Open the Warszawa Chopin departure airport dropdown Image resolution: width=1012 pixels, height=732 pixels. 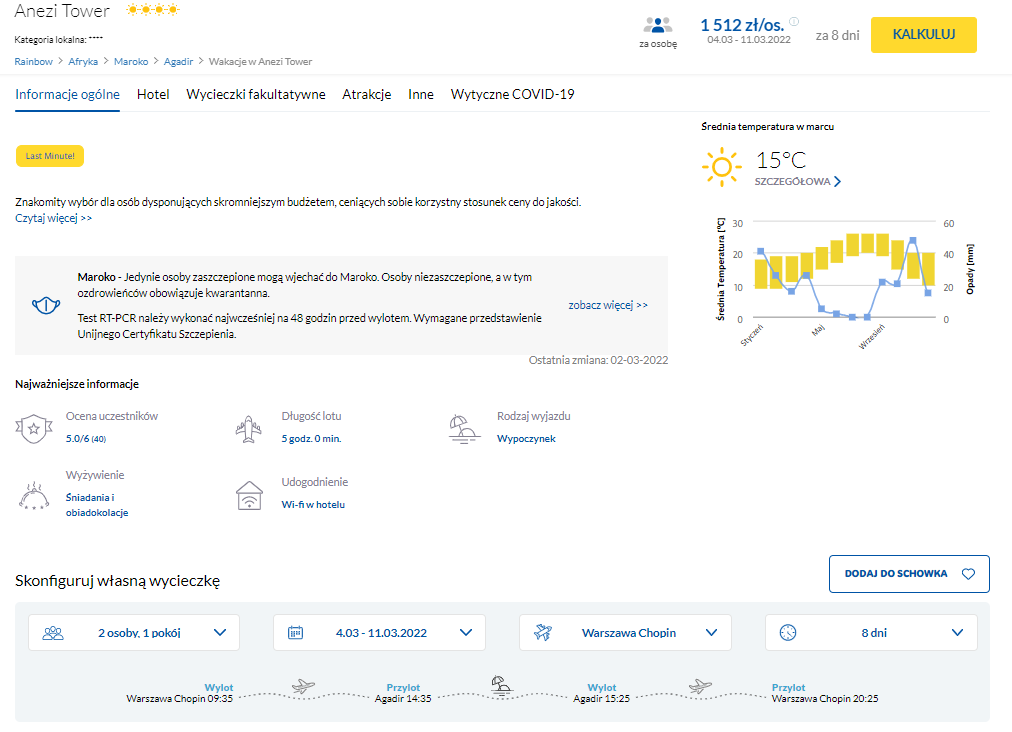(625, 632)
